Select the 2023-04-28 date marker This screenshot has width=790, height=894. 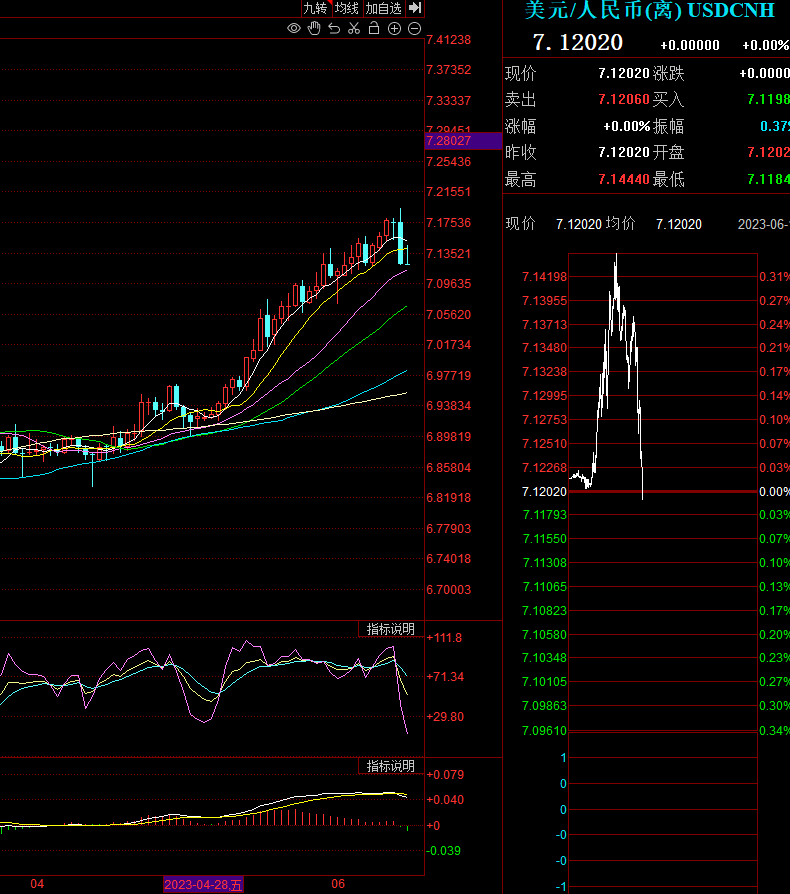click(x=203, y=884)
